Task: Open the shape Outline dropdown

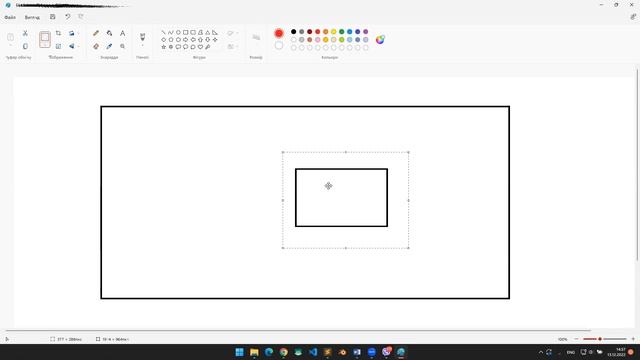Action: coord(232,33)
